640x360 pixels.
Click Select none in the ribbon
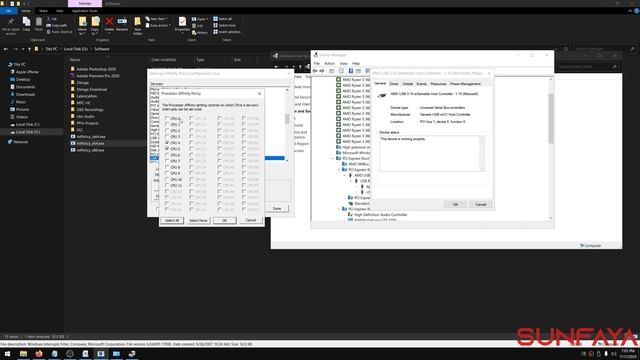(x=224, y=25)
